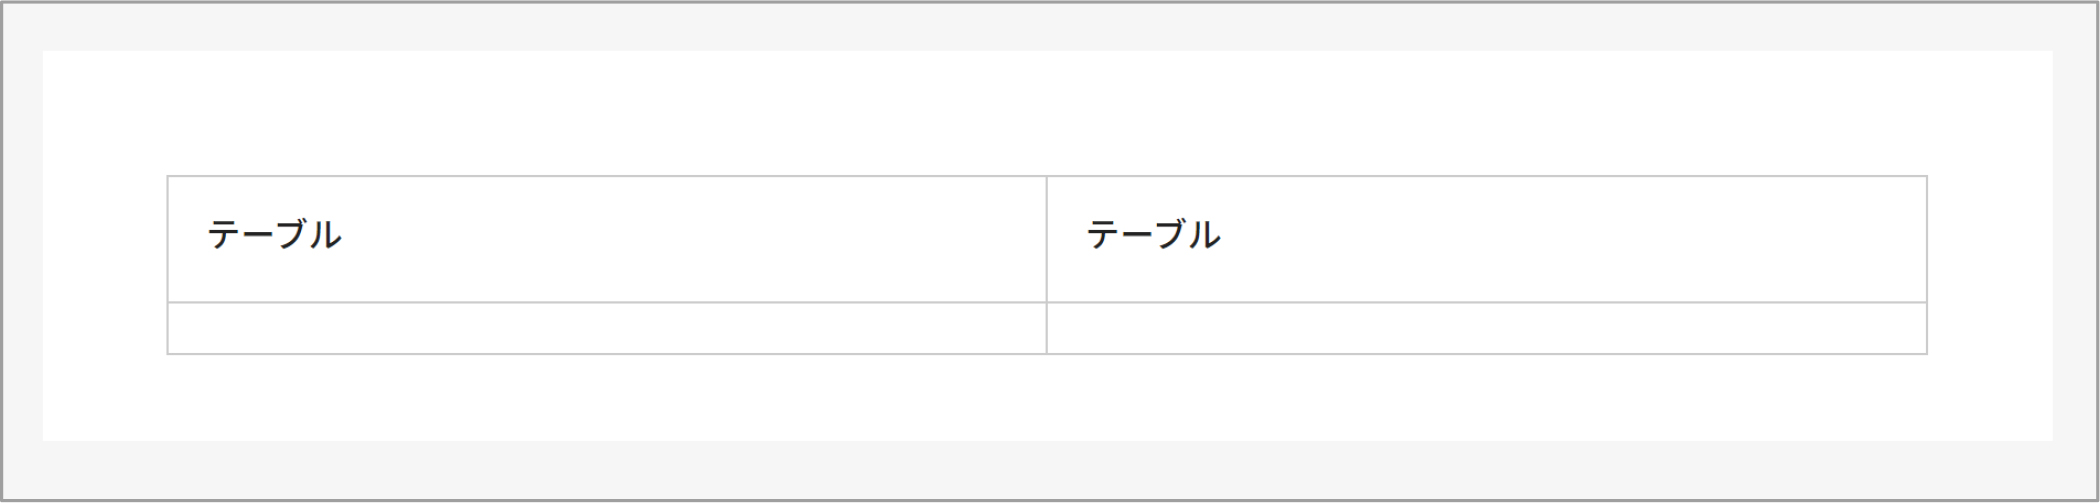Image resolution: width=2100 pixels, height=503 pixels.
Task: Click the テーブル text in the left header cell
Action: (274, 235)
